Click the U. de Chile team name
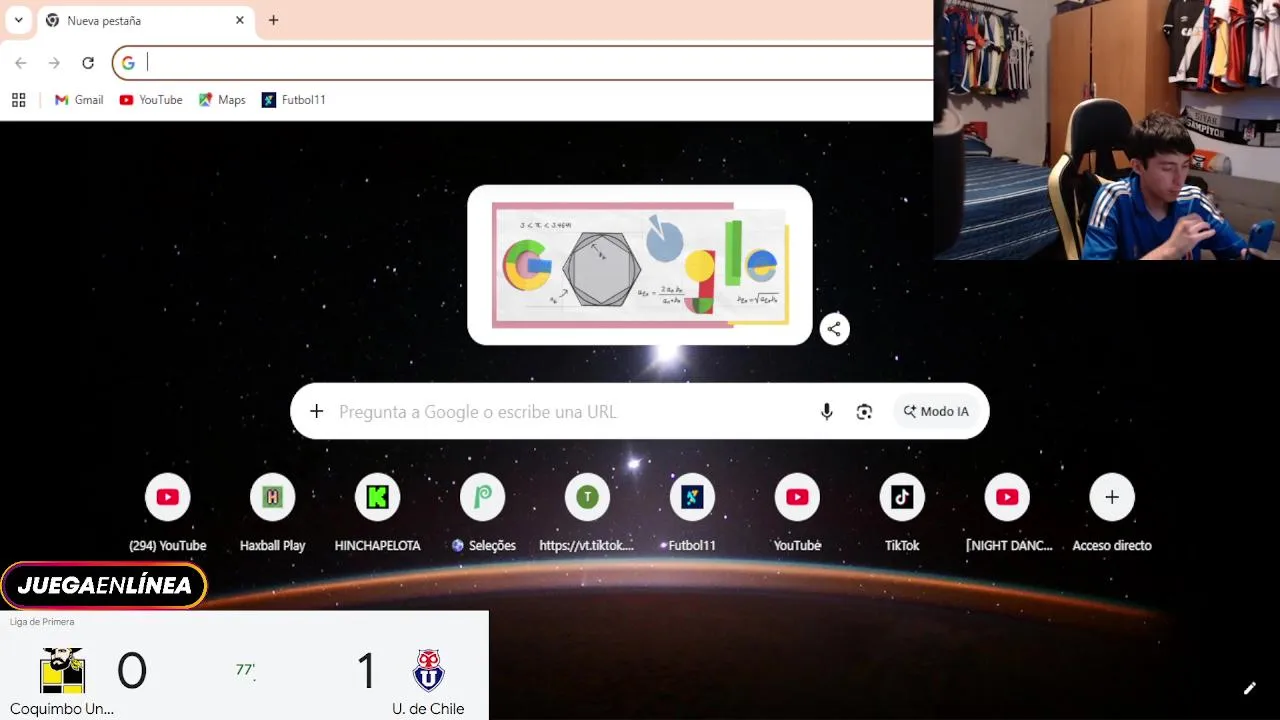This screenshot has height=720, width=1280. pos(428,709)
